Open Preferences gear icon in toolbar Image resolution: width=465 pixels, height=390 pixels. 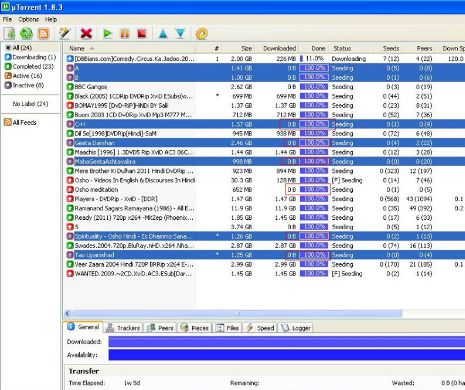(201, 34)
